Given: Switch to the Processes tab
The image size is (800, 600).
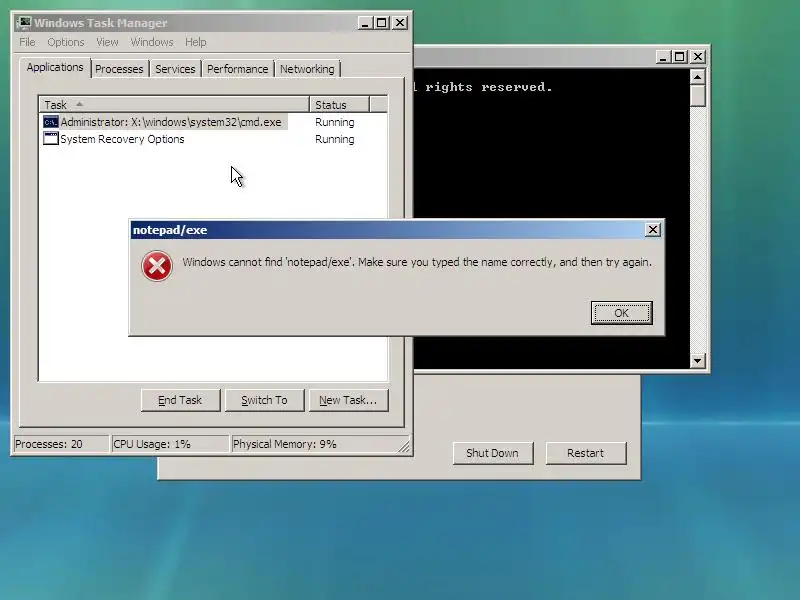Looking at the screenshot, I should point(119,69).
